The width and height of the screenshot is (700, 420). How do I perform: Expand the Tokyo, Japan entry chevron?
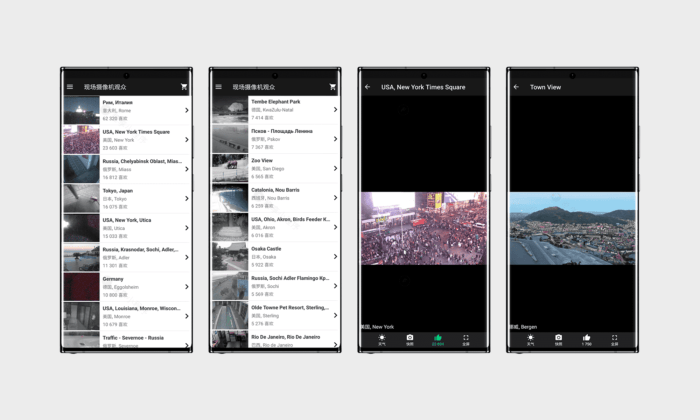186,198
